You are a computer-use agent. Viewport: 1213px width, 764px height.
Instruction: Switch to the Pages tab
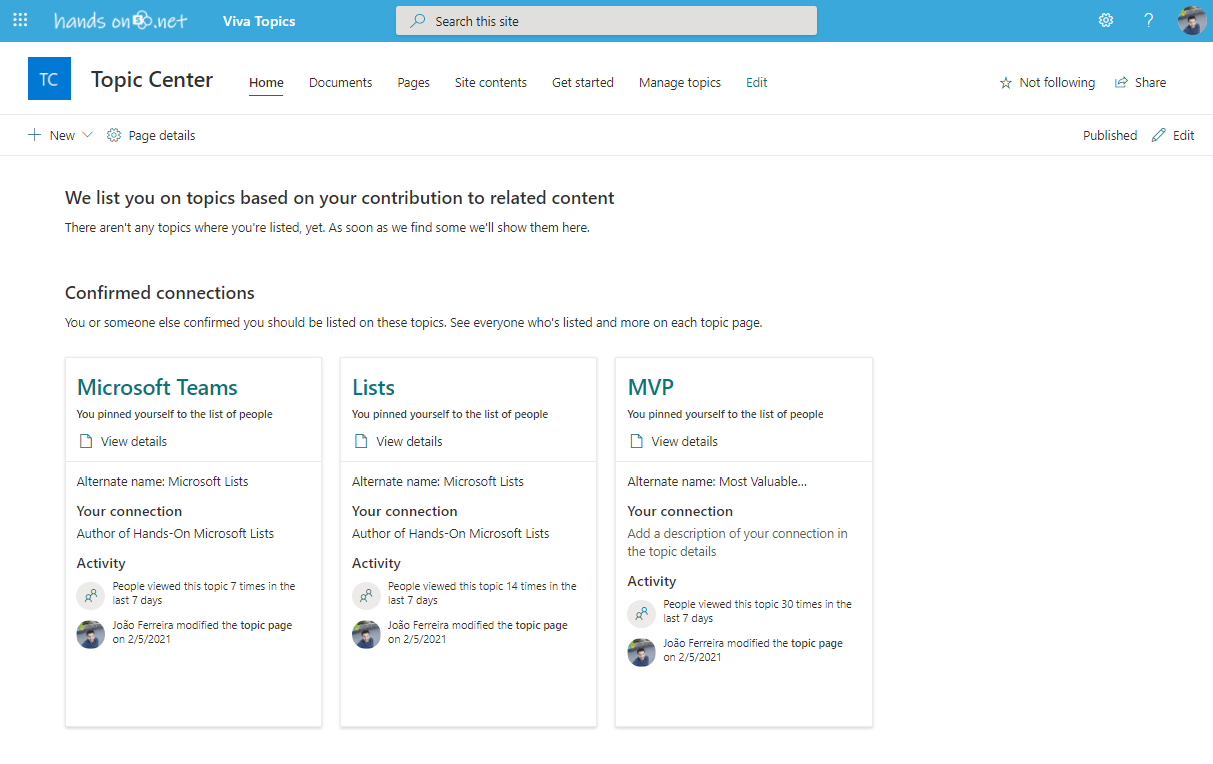[x=413, y=82]
